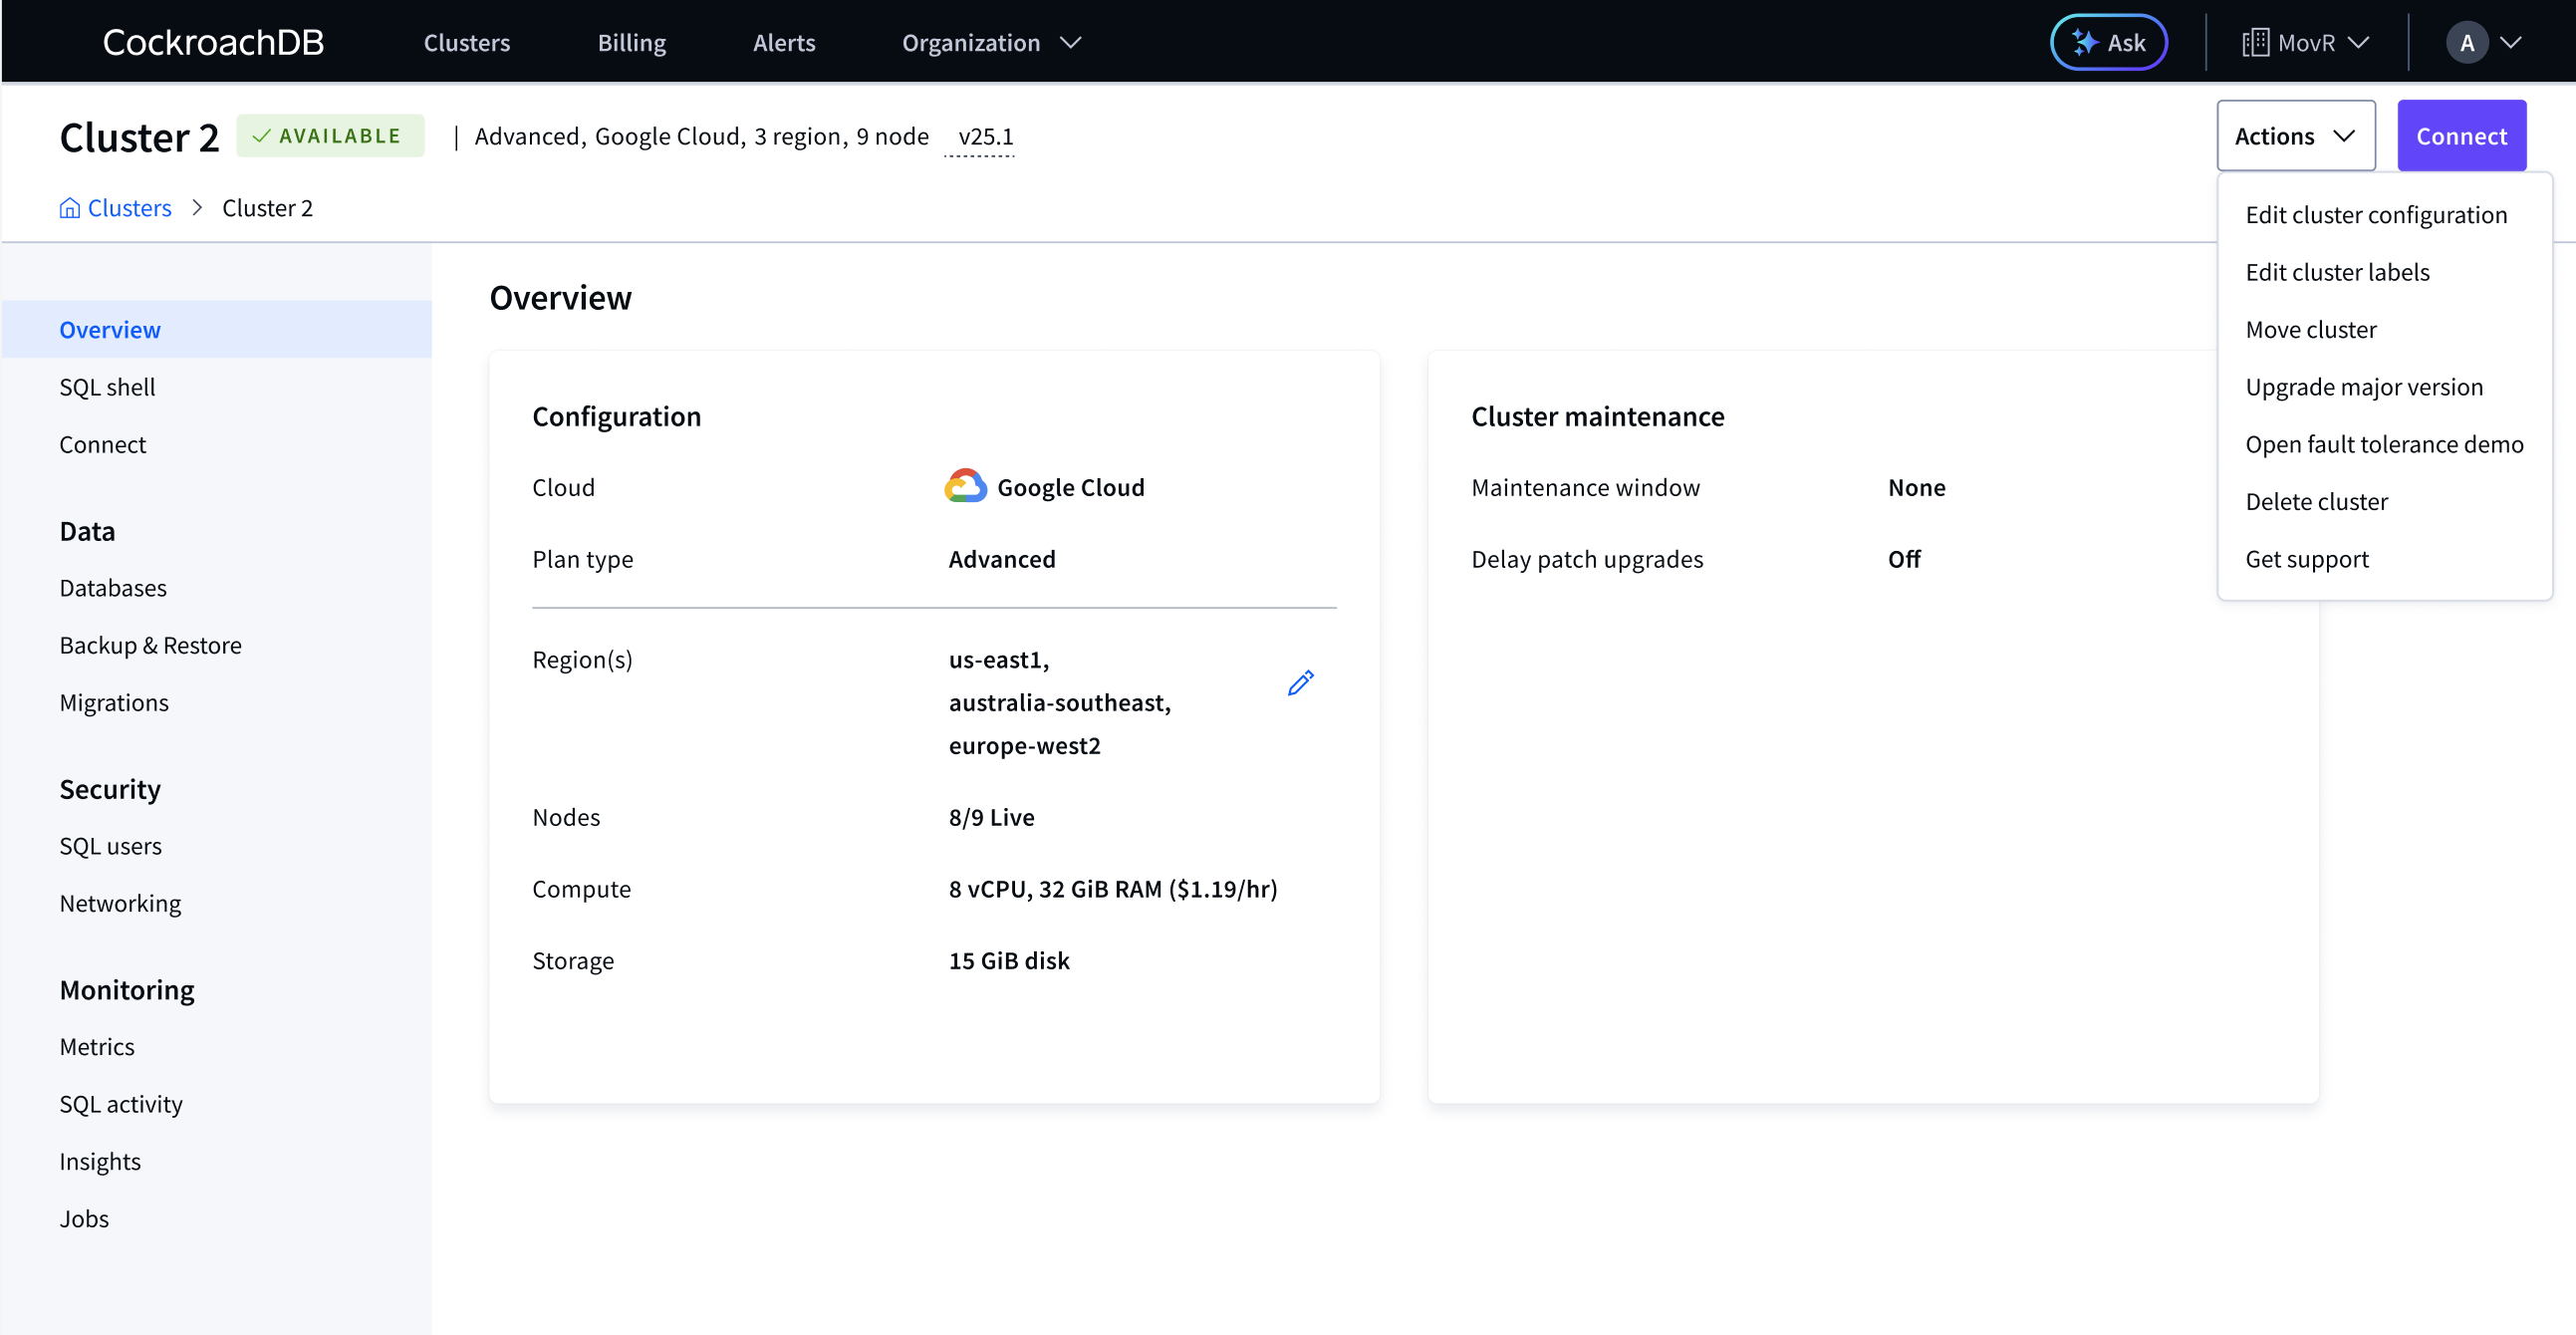This screenshot has width=2576, height=1335.
Task: Click the purple Connect button
Action: pyautogui.click(x=2461, y=136)
